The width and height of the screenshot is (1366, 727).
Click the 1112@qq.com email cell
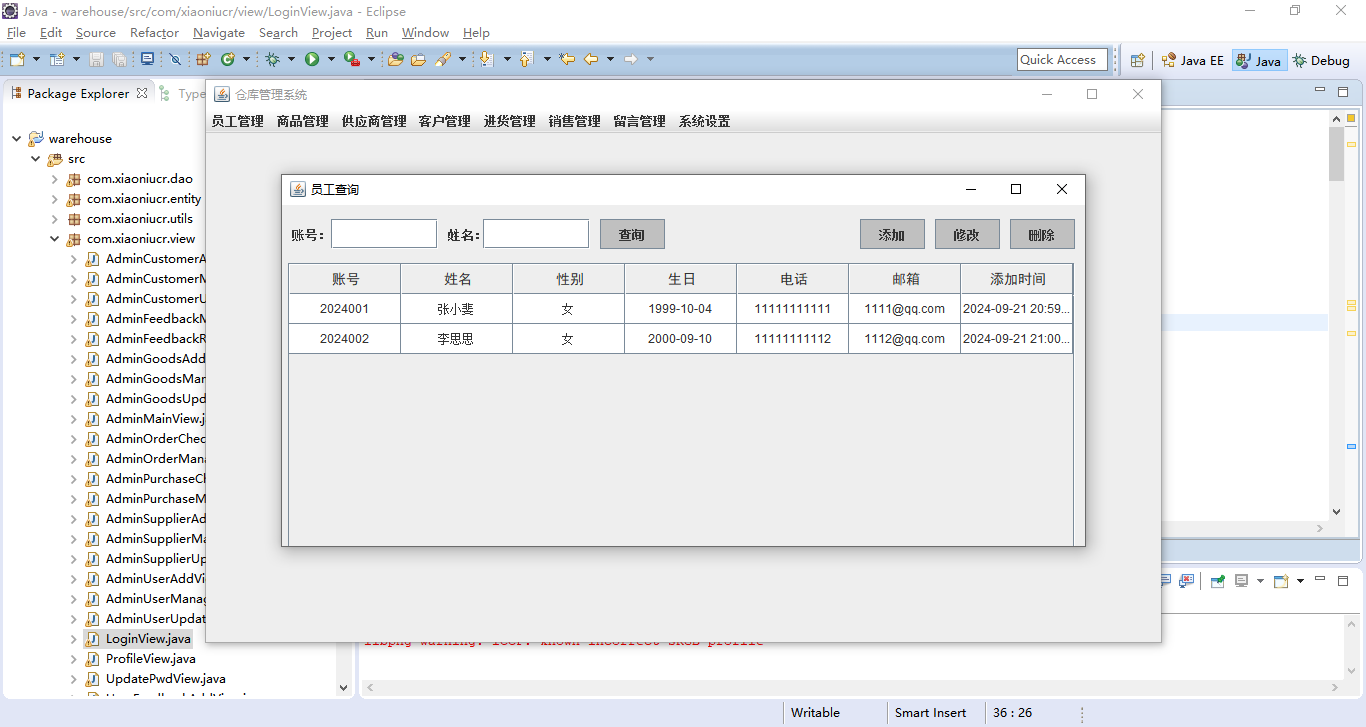pyautogui.click(x=904, y=339)
